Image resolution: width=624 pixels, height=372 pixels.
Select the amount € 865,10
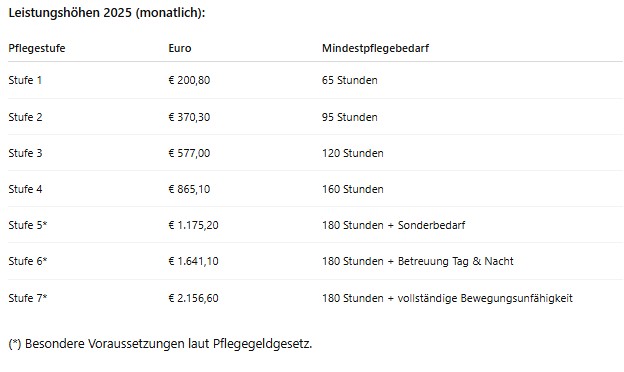pyautogui.click(x=189, y=189)
